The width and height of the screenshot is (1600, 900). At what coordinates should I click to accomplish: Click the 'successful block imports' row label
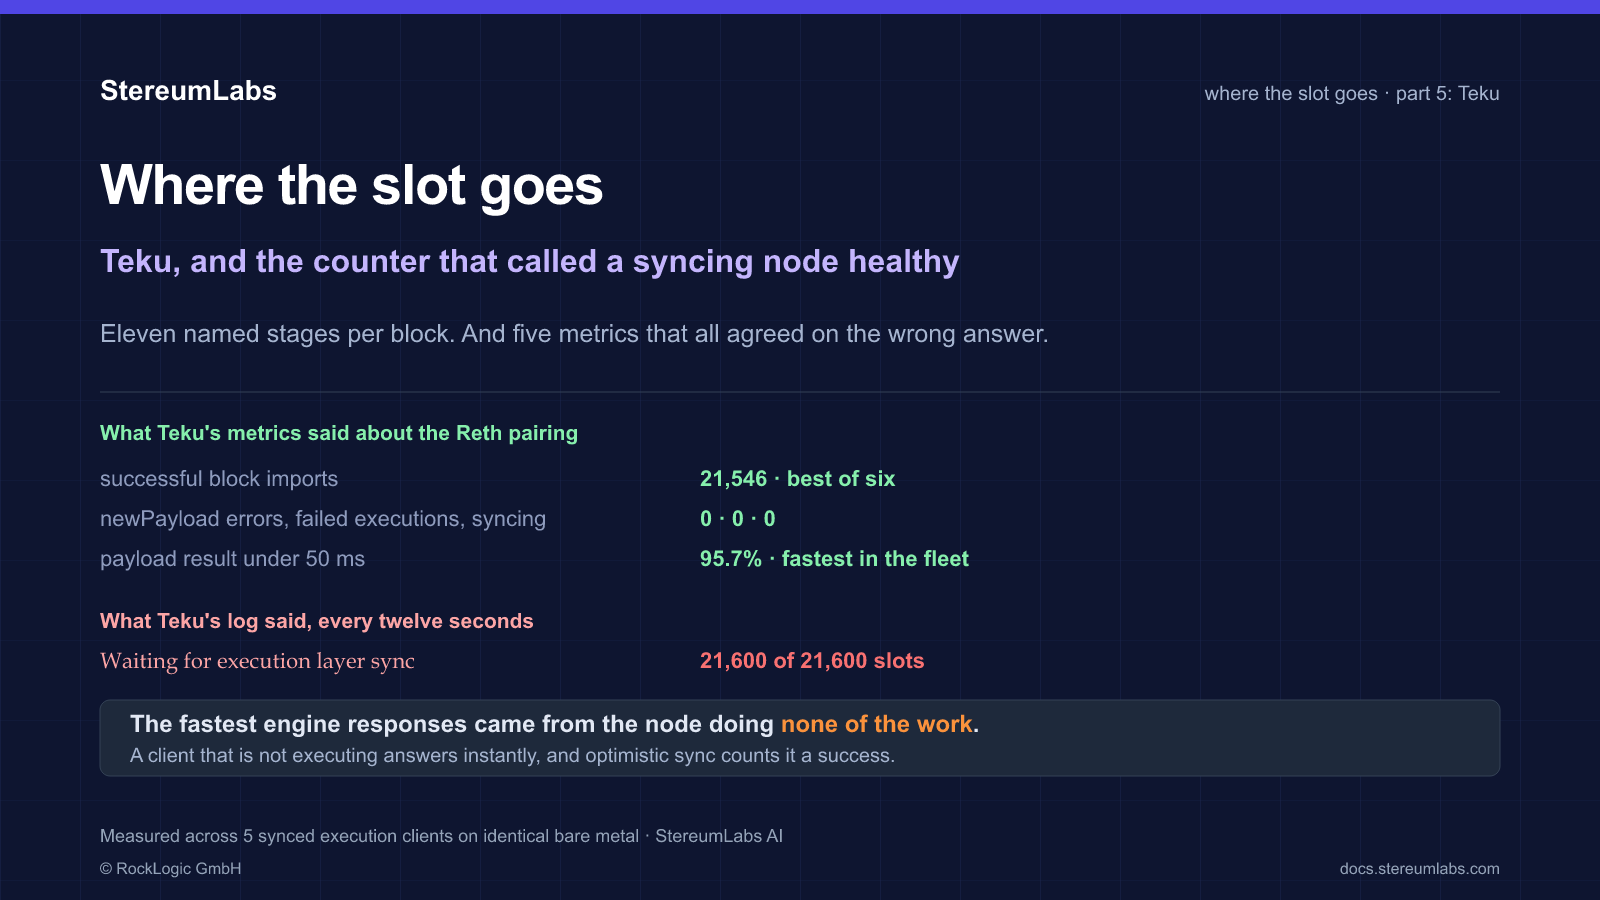click(x=219, y=479)
